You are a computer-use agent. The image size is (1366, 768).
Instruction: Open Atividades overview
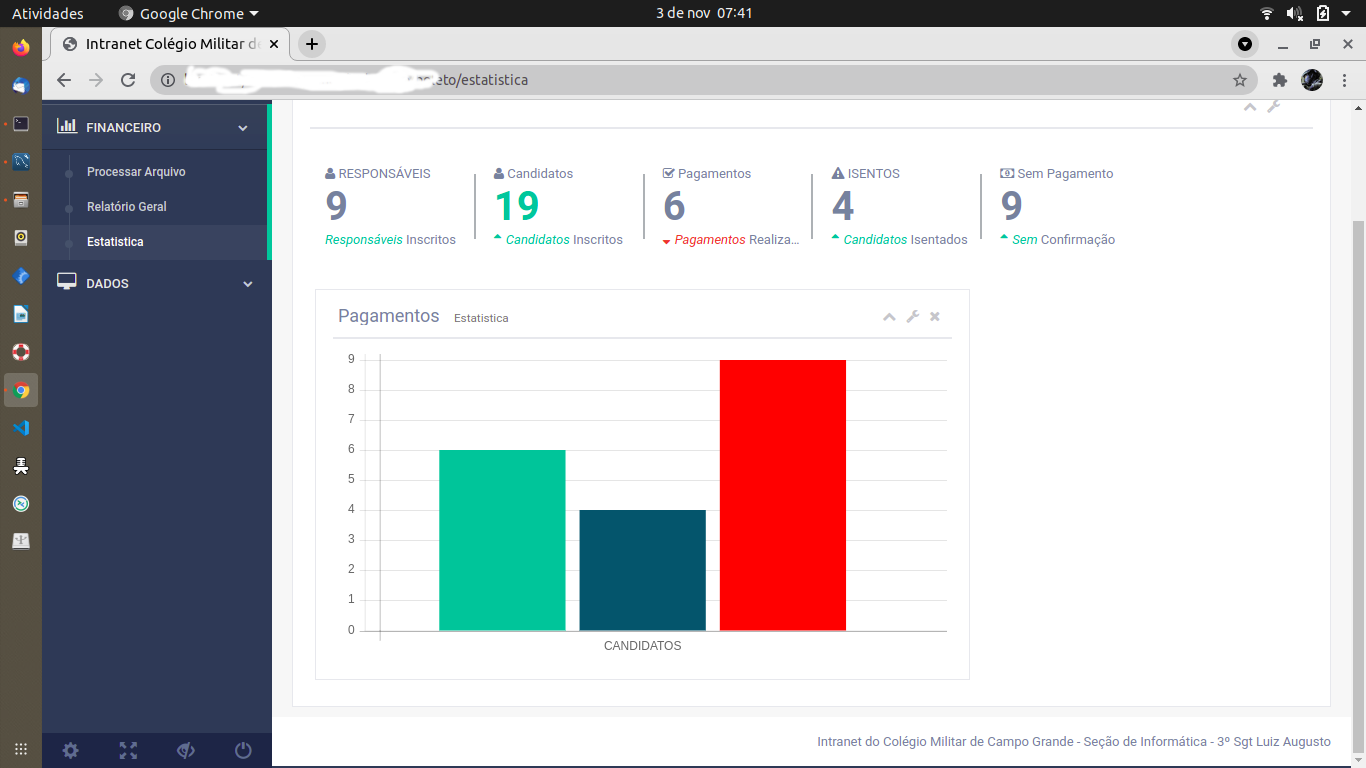48,14
